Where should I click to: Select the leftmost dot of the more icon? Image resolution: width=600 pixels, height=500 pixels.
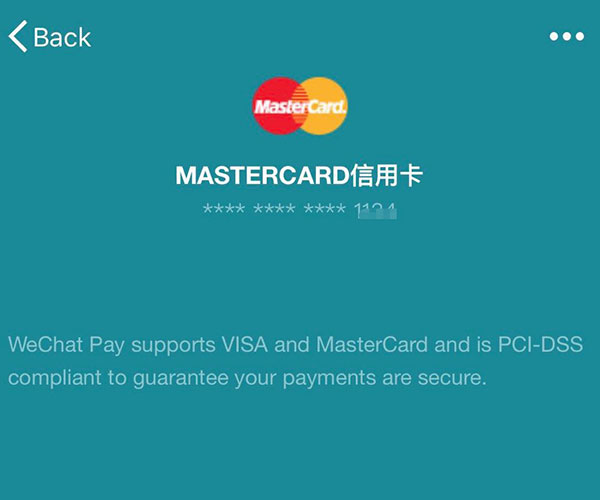pyautogui.click(x=554, y=36)
